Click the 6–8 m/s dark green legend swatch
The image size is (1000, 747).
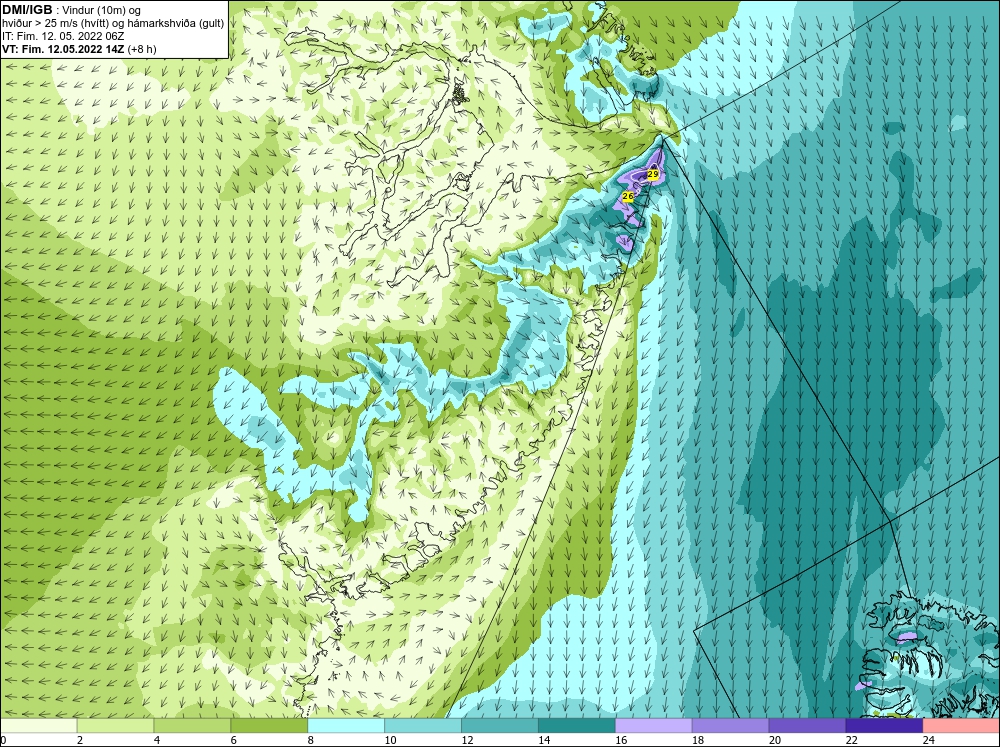click(x=268, y=726)
